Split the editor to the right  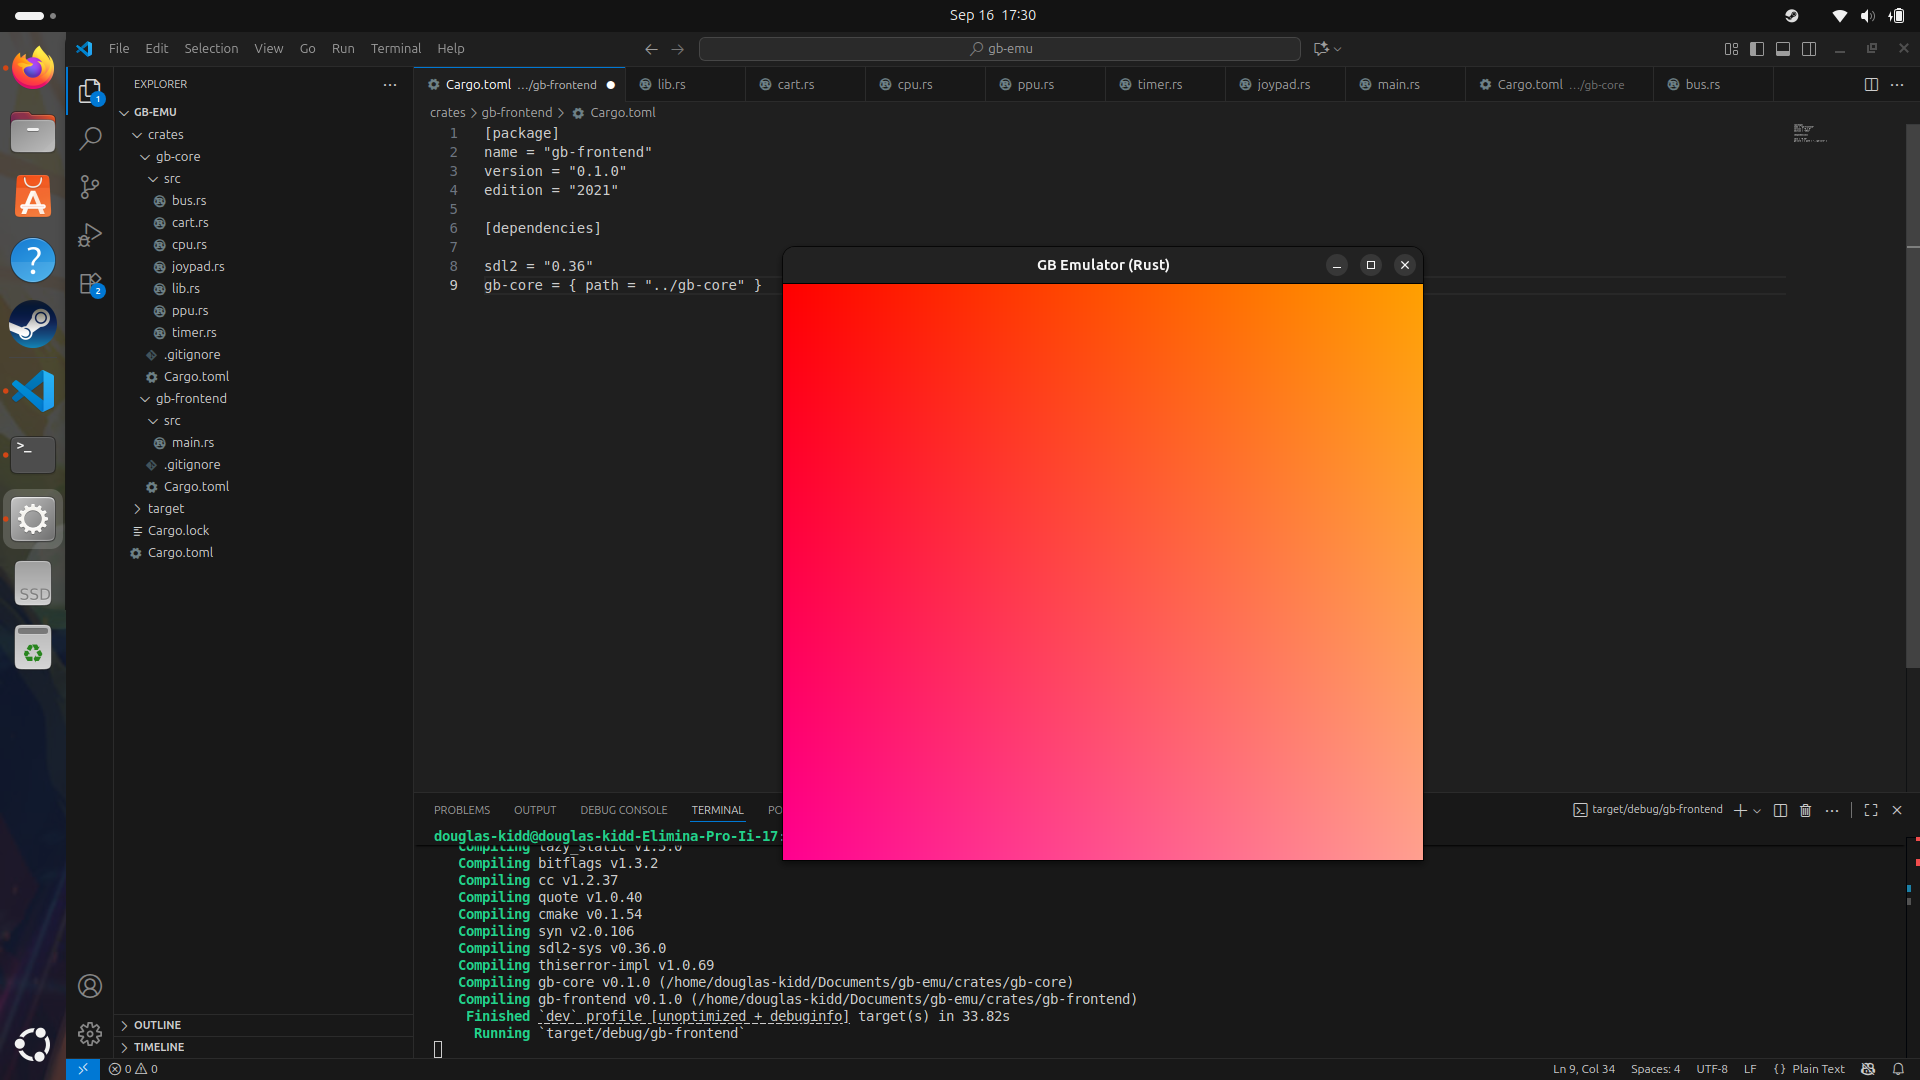[1871, 84]
